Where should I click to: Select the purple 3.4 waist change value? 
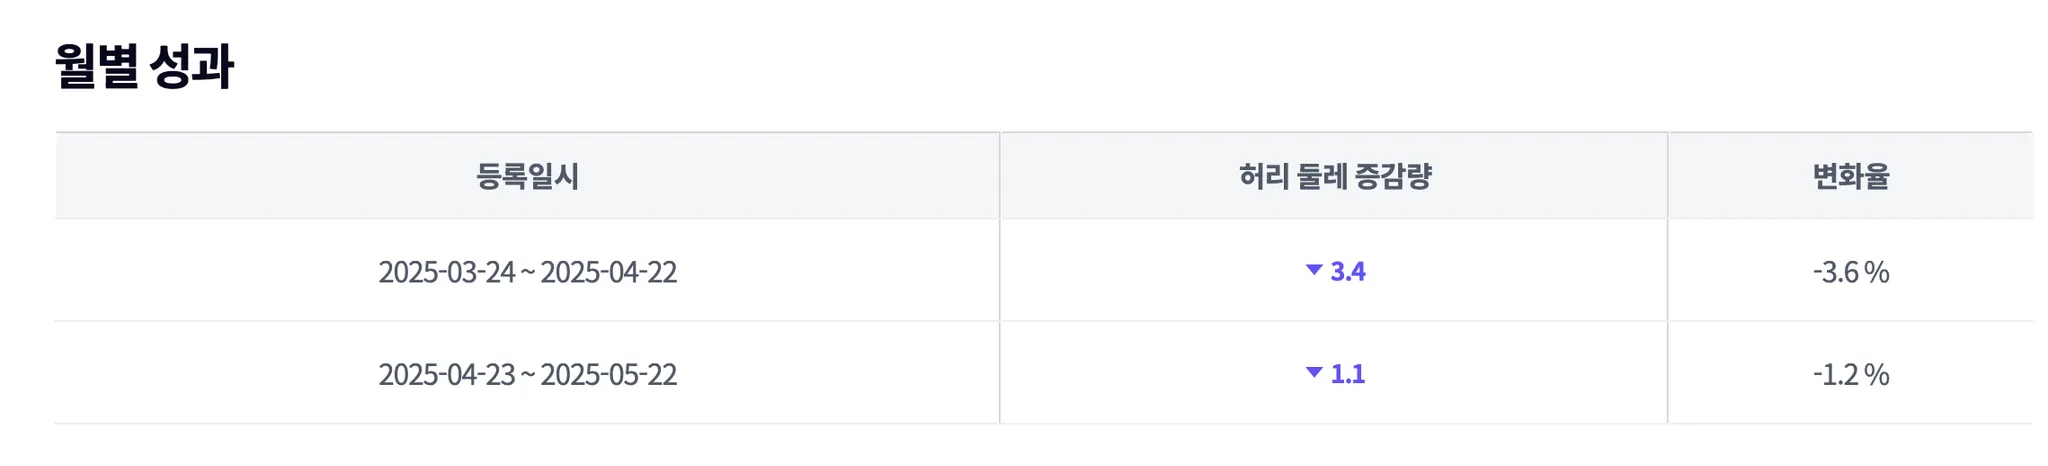pyautogui.click(x=1348, y=271)
